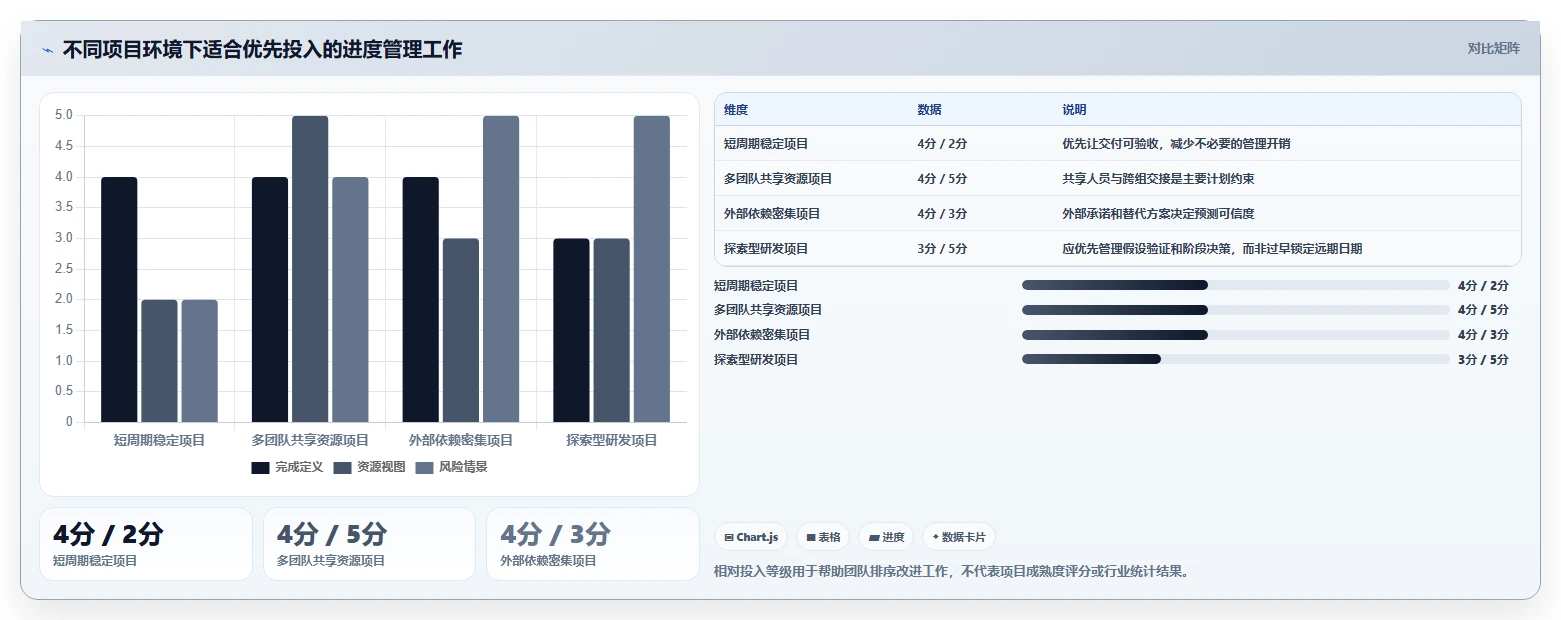Click the 完成定义 bar for 多团队共享资源项目
The image size is (1561, 620).
click(x=270, y=299)
